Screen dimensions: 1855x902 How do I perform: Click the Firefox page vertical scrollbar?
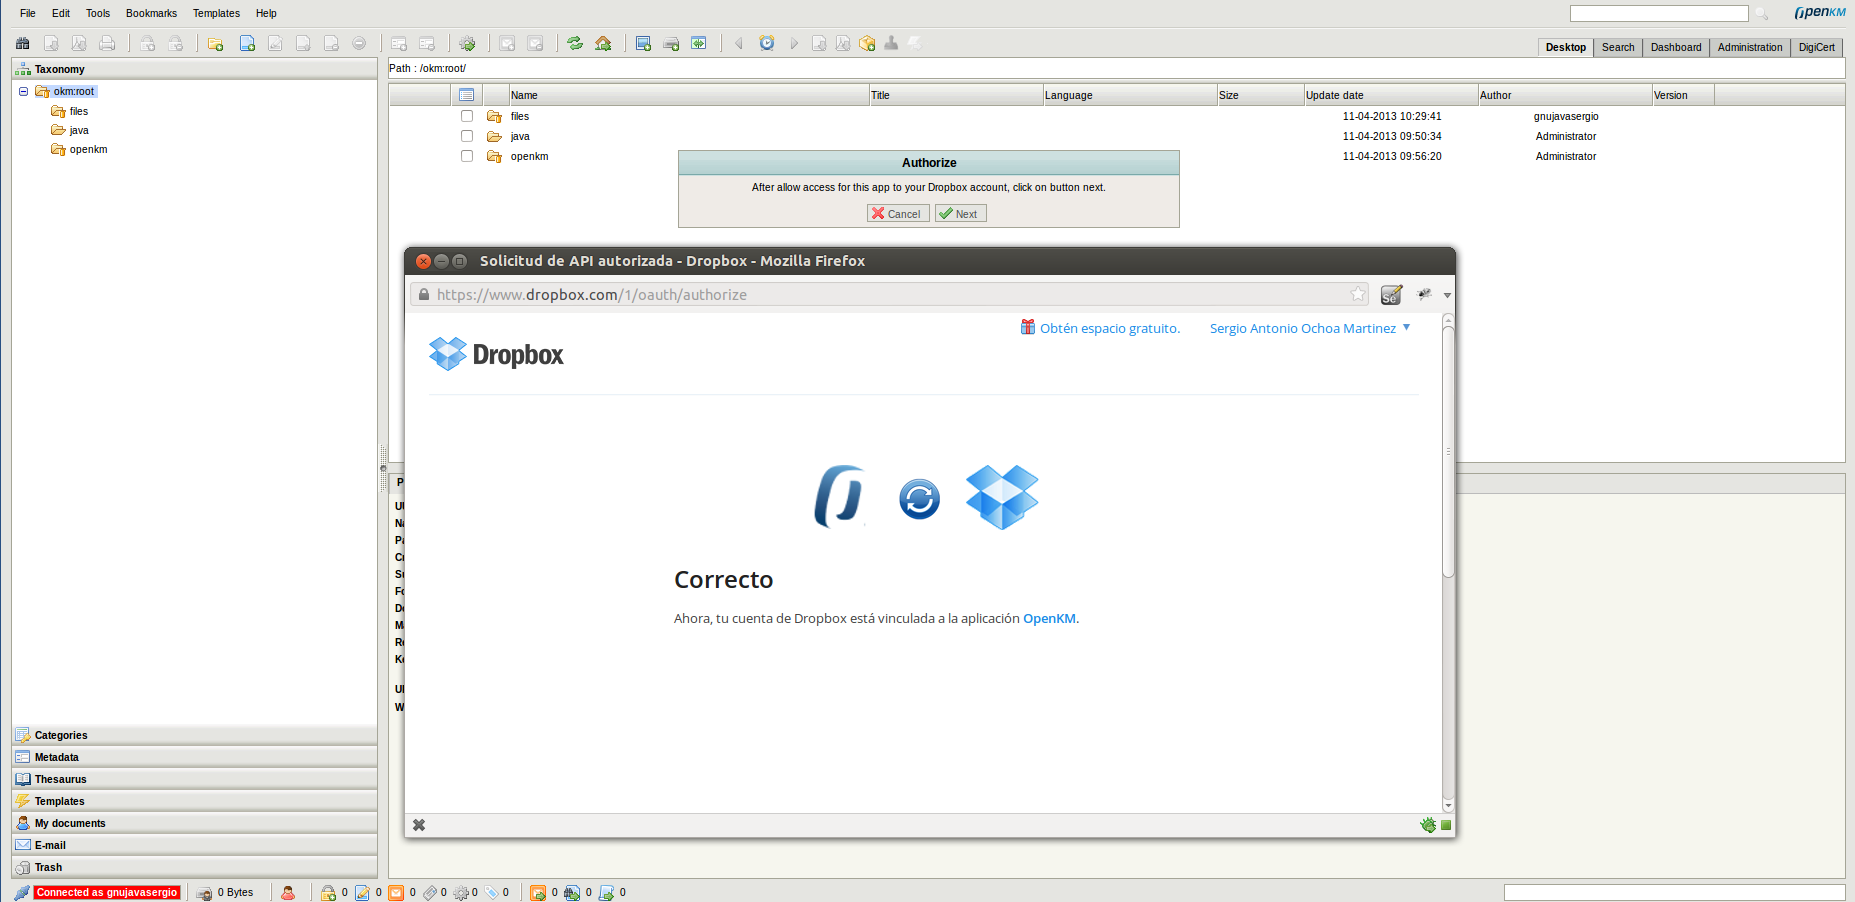(x=1448, y=450)
